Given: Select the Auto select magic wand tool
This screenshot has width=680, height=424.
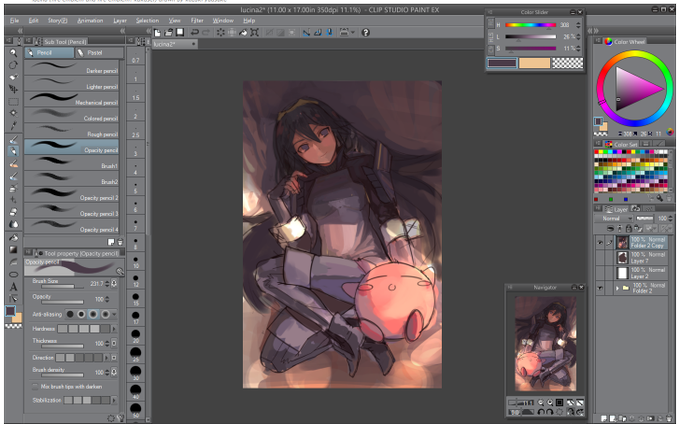Looking at the screenshot, I should 13,113.
